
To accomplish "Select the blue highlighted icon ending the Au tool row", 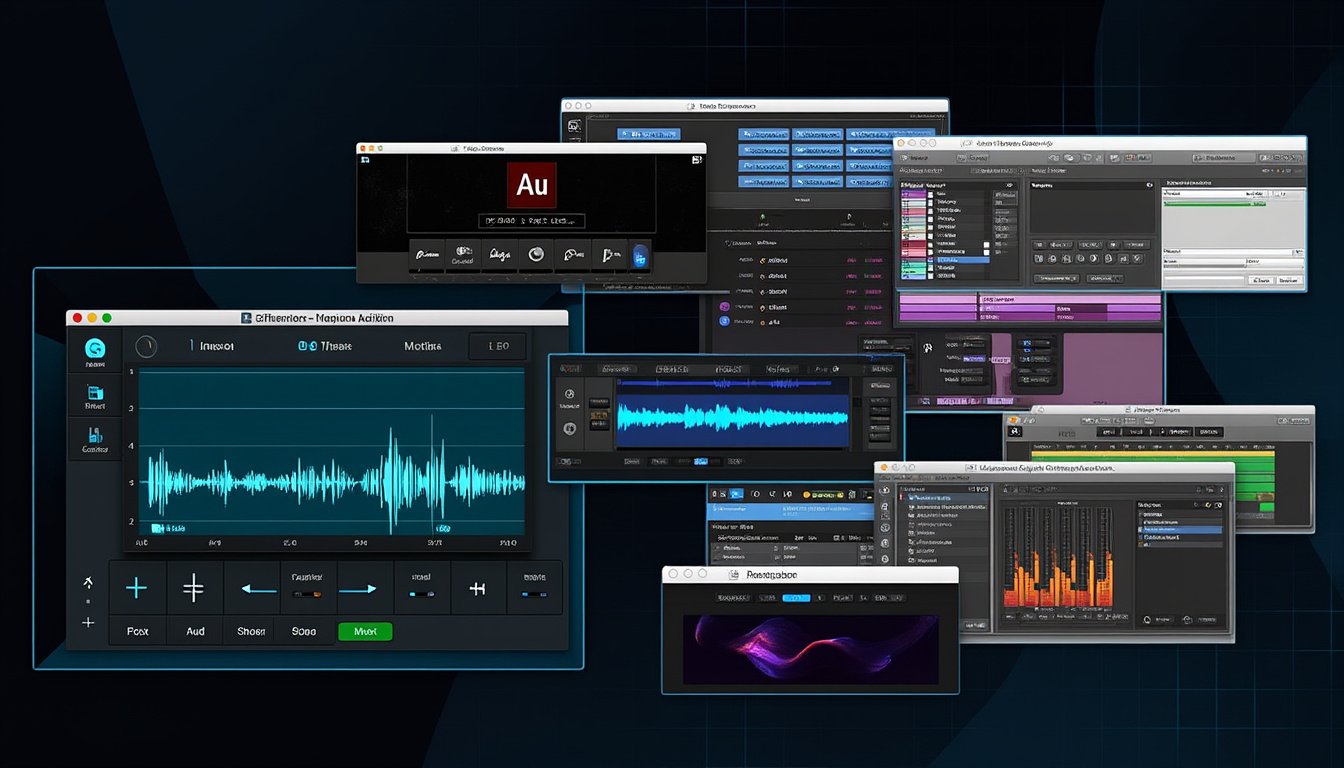I will pos(640,257).
